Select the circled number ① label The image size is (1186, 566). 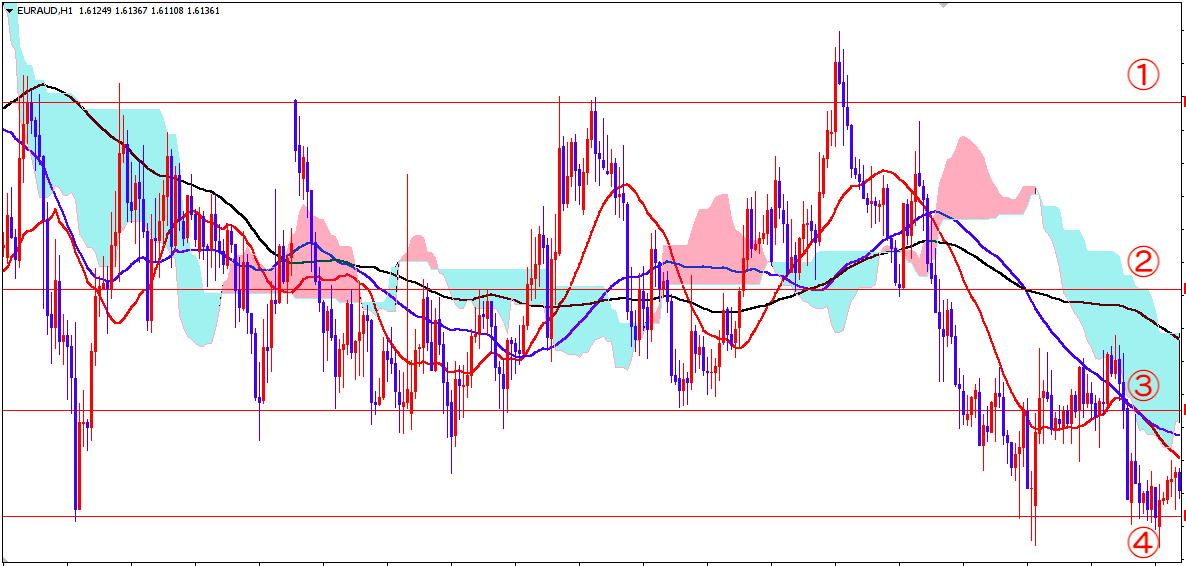coord(1143,74)
